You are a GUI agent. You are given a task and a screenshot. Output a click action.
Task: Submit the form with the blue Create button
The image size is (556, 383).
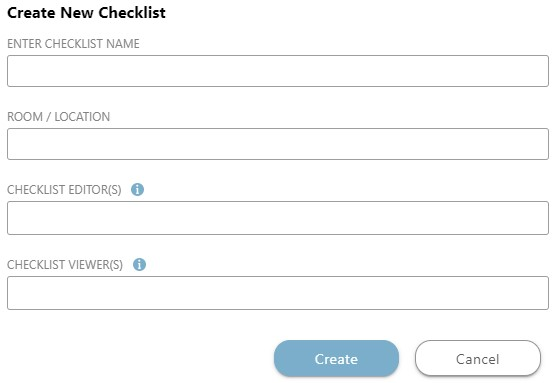click(x=336, y=359)
